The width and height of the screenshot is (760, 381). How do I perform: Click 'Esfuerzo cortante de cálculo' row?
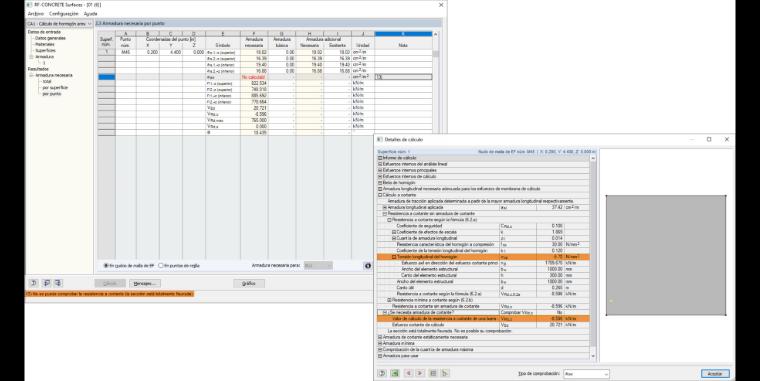483,325
